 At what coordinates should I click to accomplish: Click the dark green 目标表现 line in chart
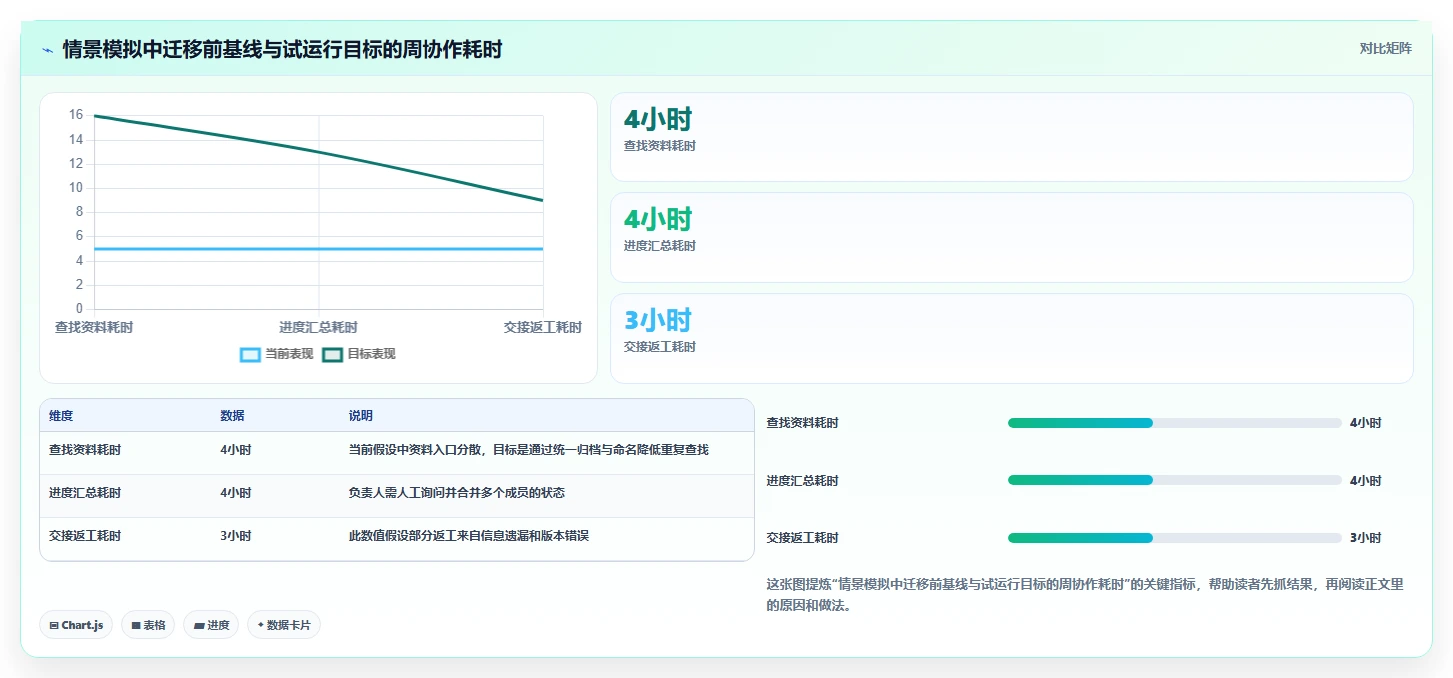click(x=319, y=152)
